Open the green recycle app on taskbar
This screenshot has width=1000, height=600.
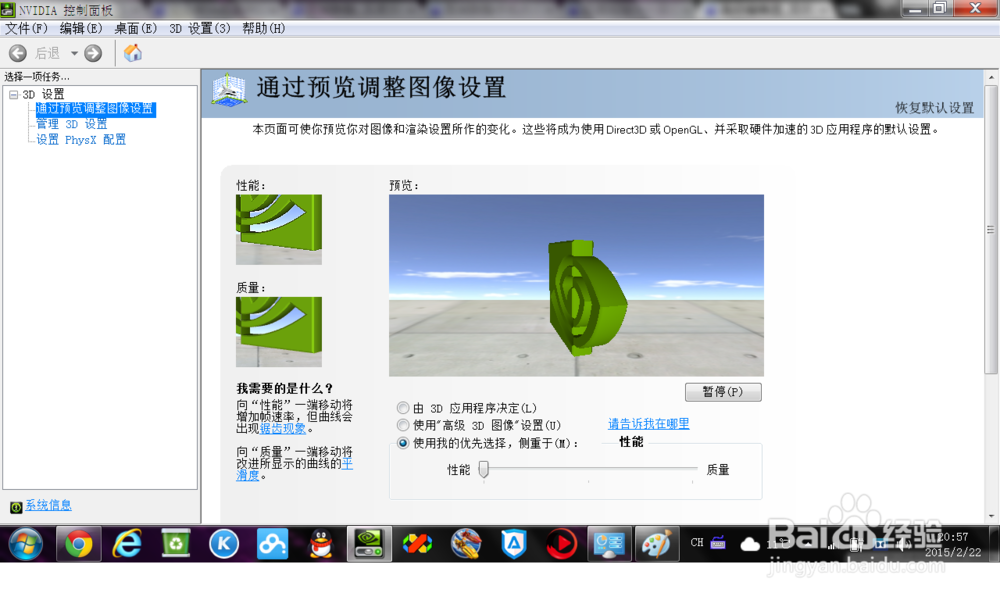click(175, 545)
